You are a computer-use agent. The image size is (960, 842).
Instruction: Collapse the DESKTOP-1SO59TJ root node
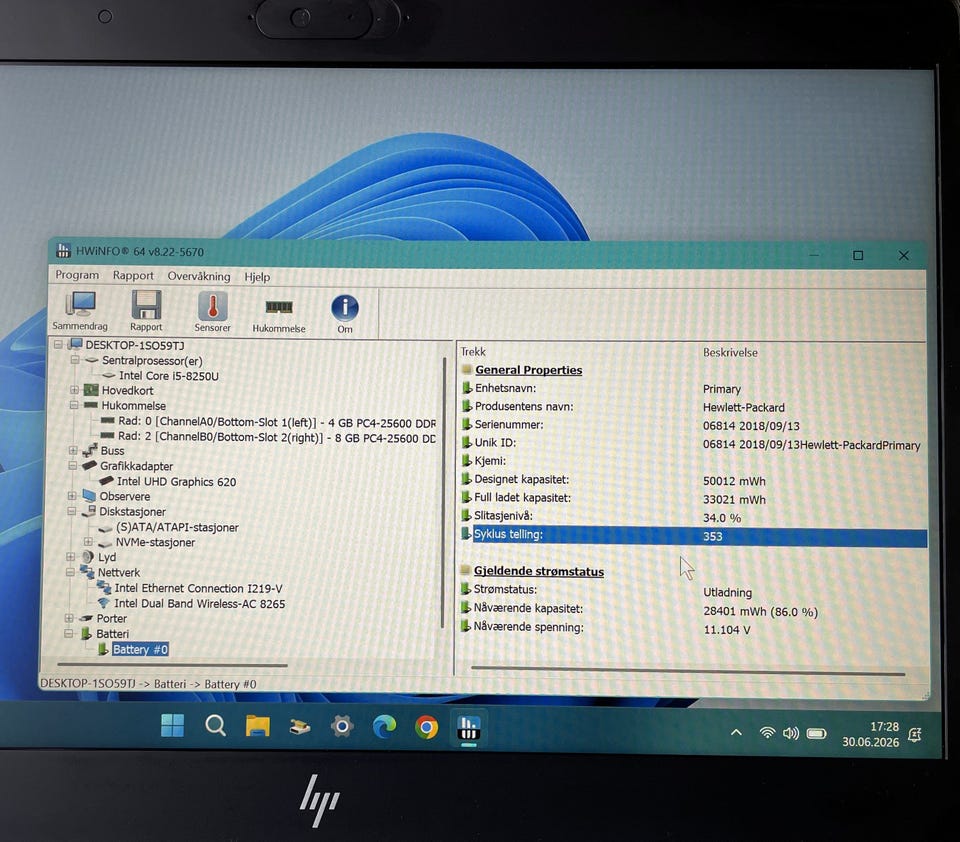click(58, 345)
